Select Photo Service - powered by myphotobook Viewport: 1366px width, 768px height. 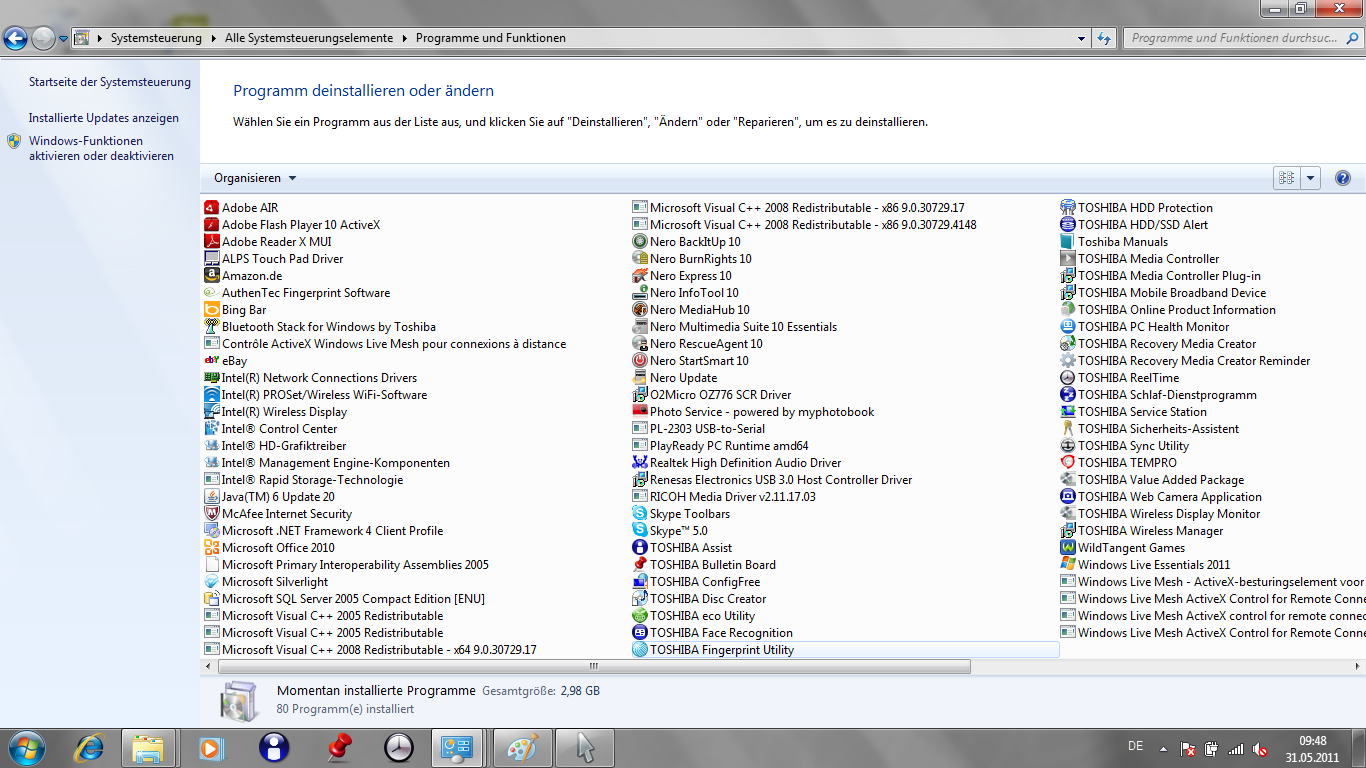tap(753, 412)
